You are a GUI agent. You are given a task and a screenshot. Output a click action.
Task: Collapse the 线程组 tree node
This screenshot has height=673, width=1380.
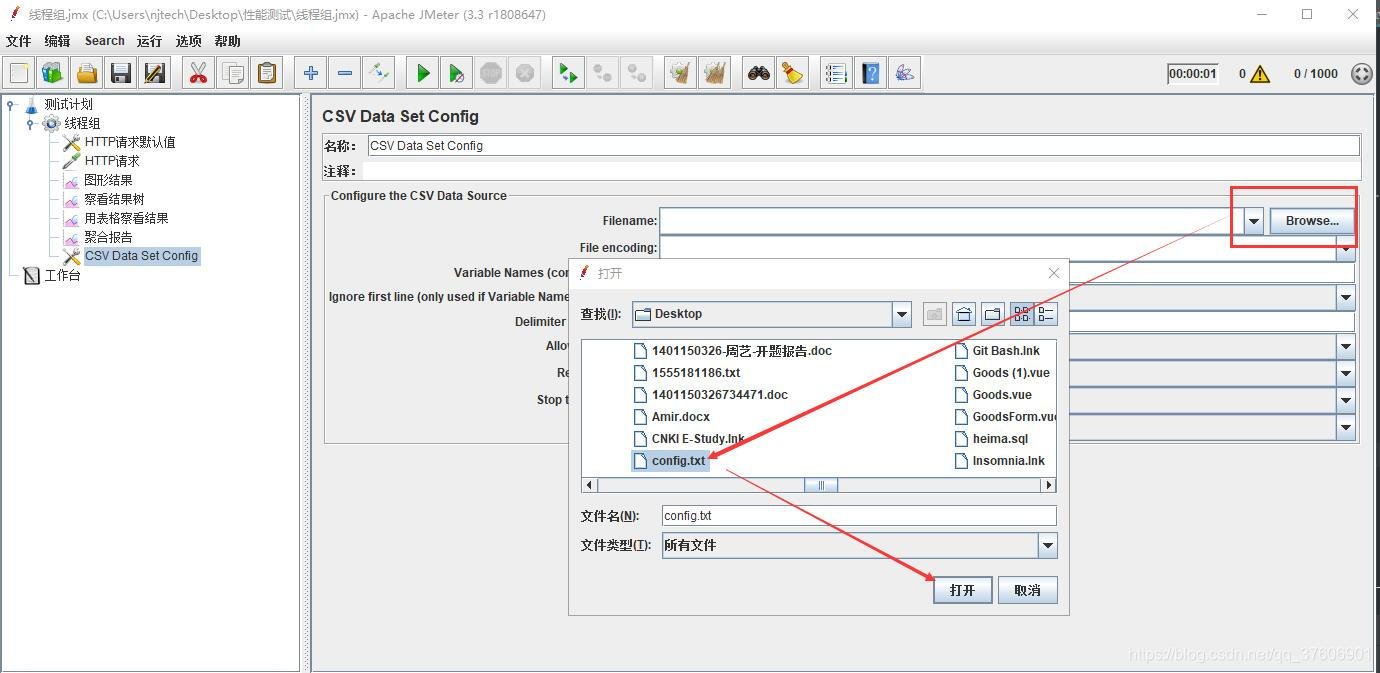30,124
